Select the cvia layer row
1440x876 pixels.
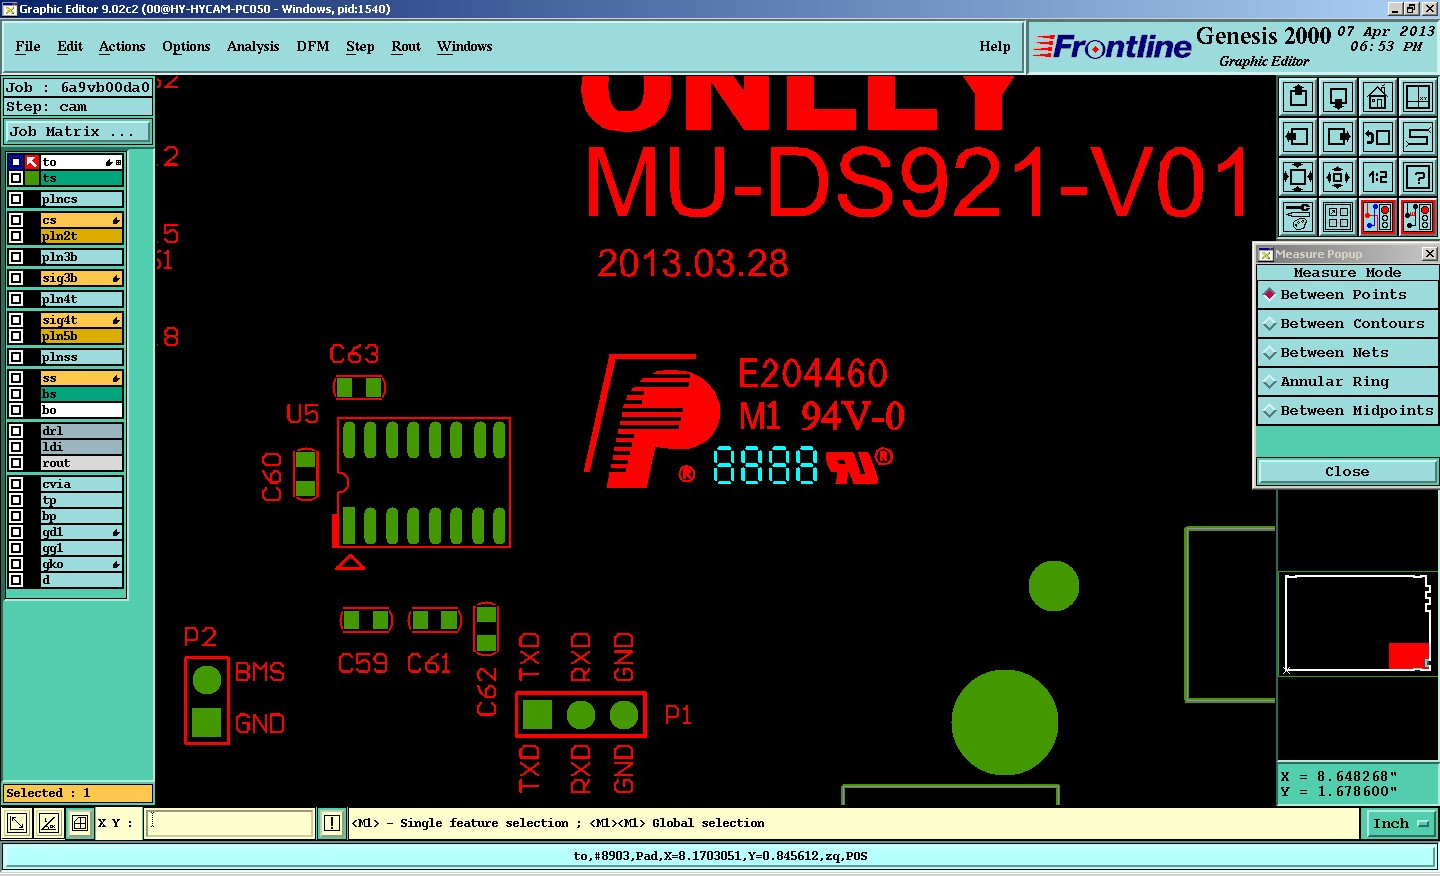[x=82, y=484]
